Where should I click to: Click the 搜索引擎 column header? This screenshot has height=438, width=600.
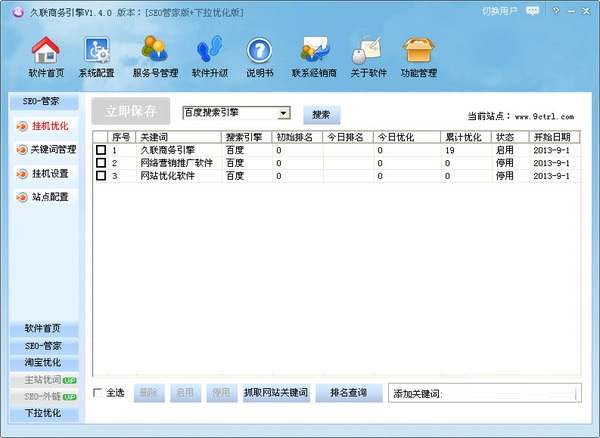[246, 137]
